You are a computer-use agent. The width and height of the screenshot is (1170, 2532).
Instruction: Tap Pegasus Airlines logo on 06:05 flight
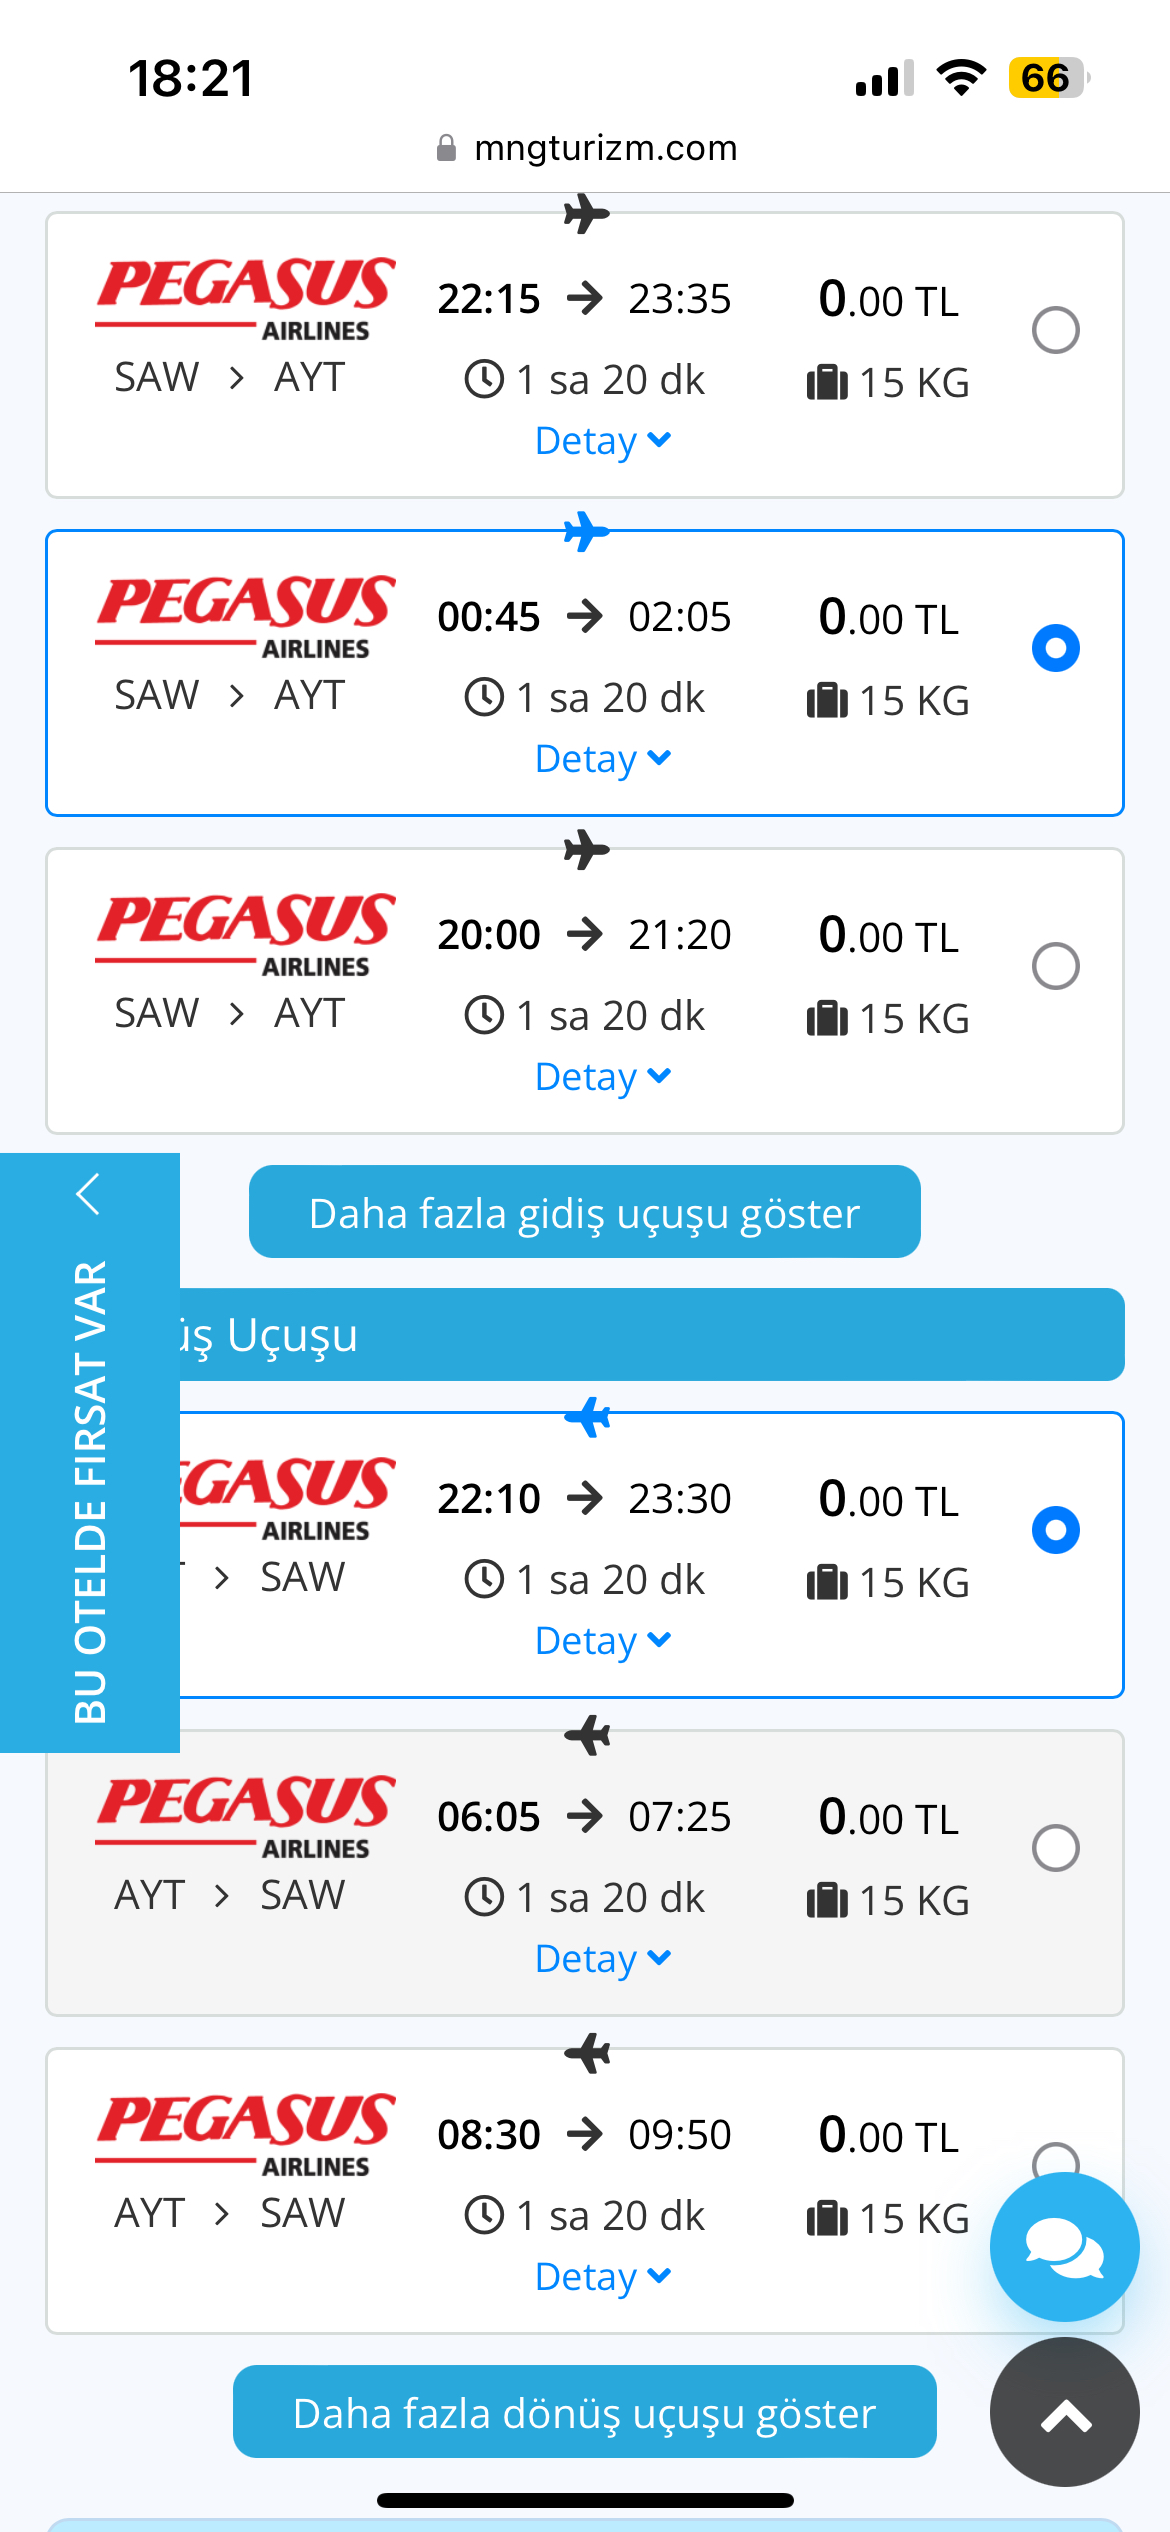pos(245,1816)
